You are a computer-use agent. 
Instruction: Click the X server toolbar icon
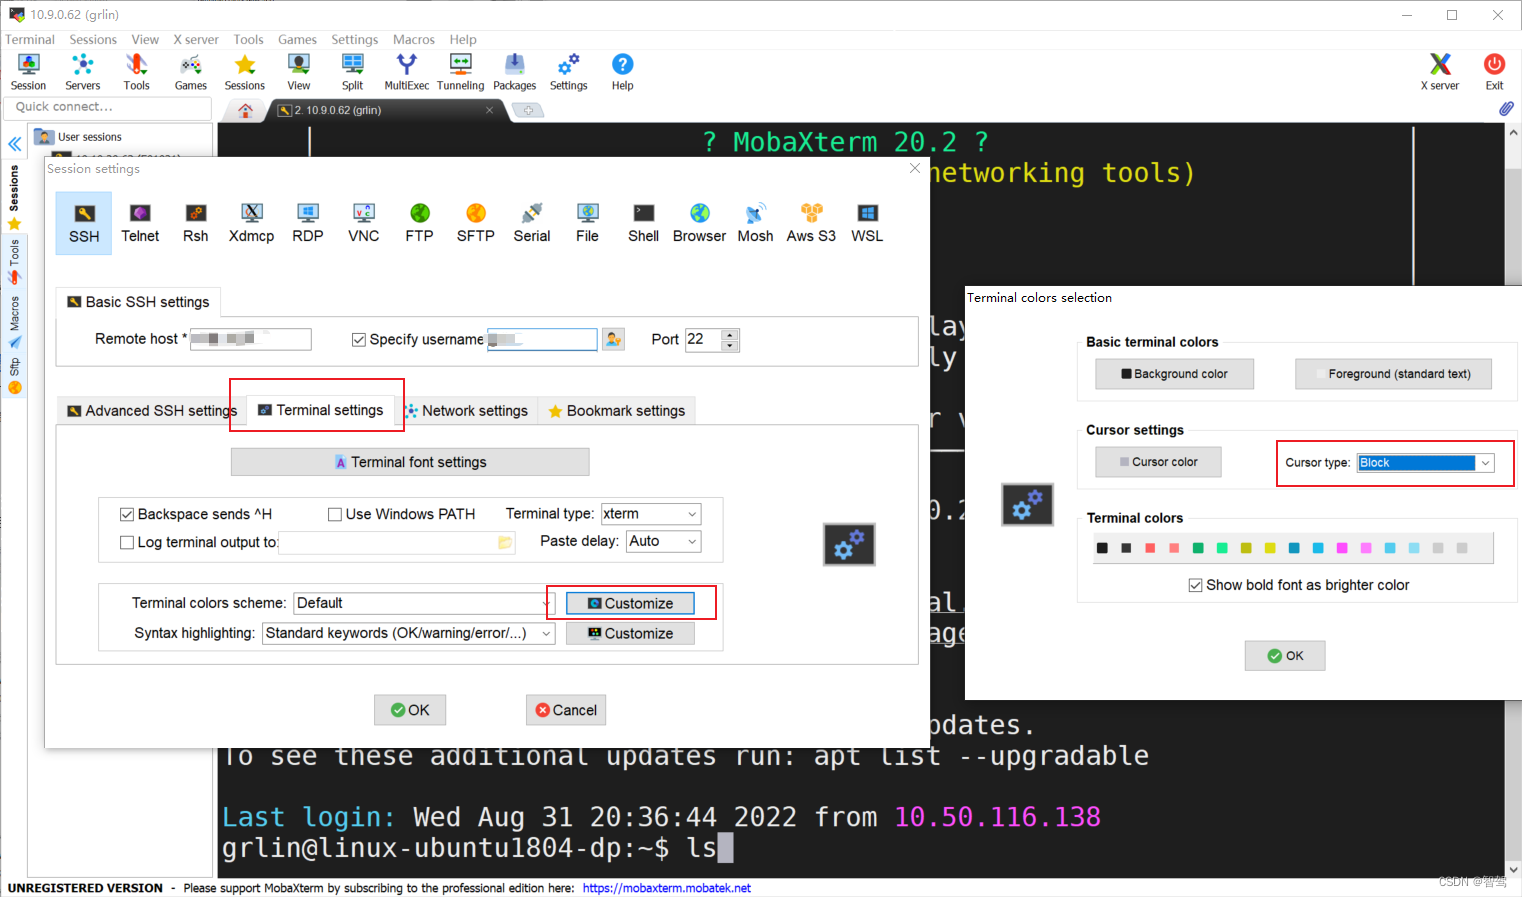1439,72
